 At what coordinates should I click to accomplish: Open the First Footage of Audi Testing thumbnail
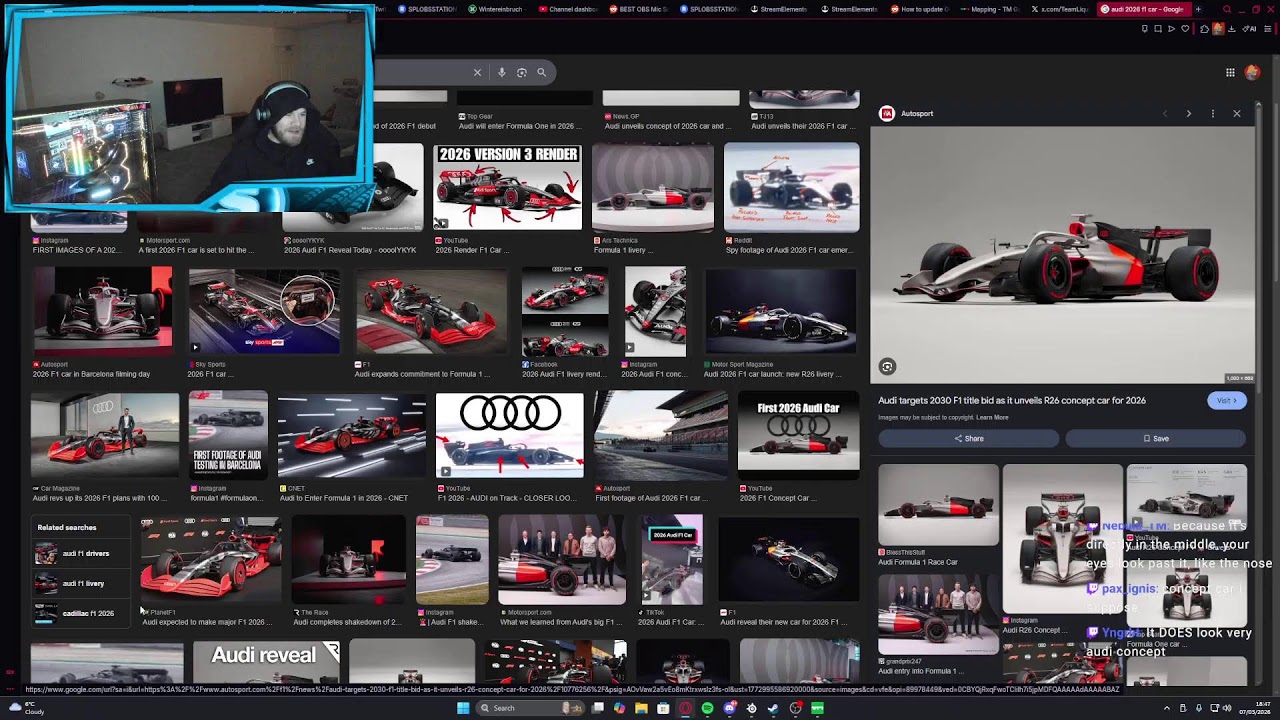[x=228, y=436]
